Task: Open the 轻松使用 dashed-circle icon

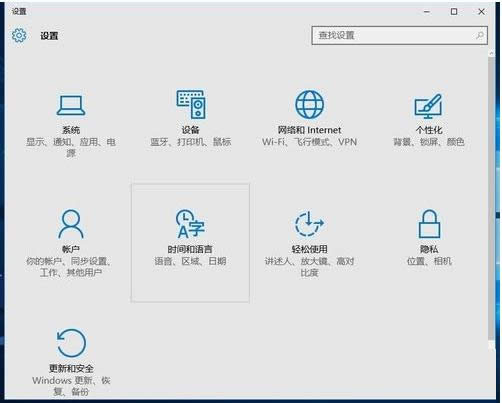Action: point(309,224)
